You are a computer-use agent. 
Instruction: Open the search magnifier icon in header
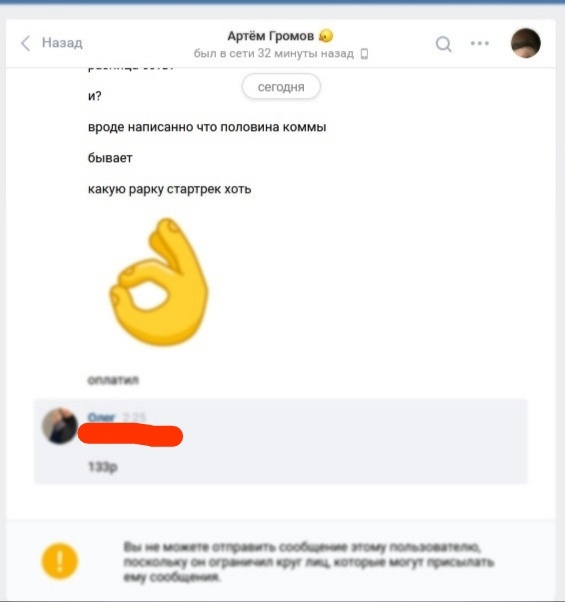(444, 44)
